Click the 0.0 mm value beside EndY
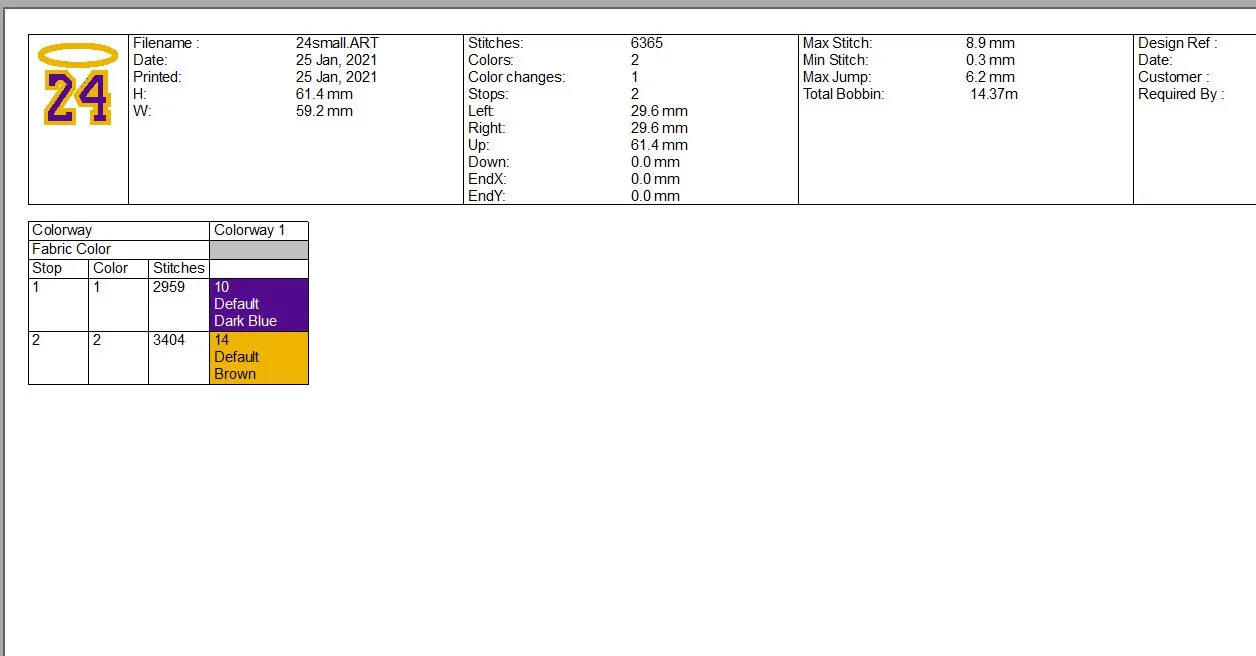 point(655,196)
